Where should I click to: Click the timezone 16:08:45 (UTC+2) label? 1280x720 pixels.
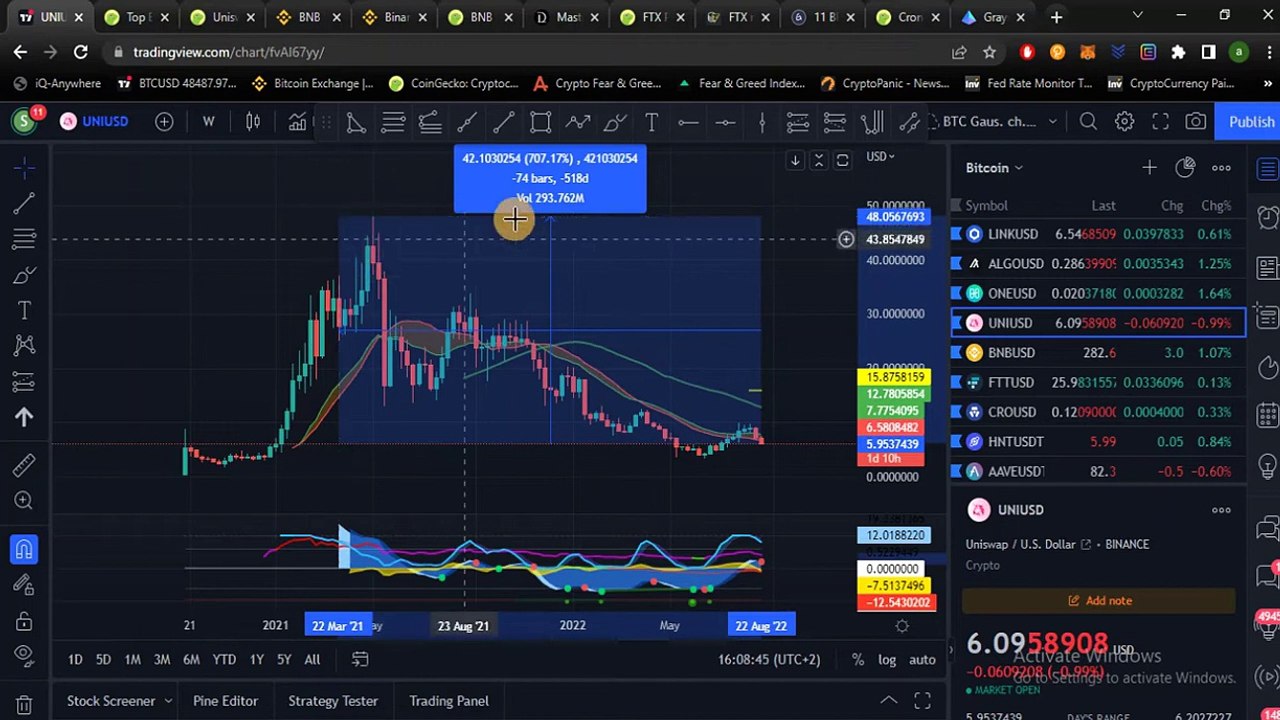[x=769, y=660]
